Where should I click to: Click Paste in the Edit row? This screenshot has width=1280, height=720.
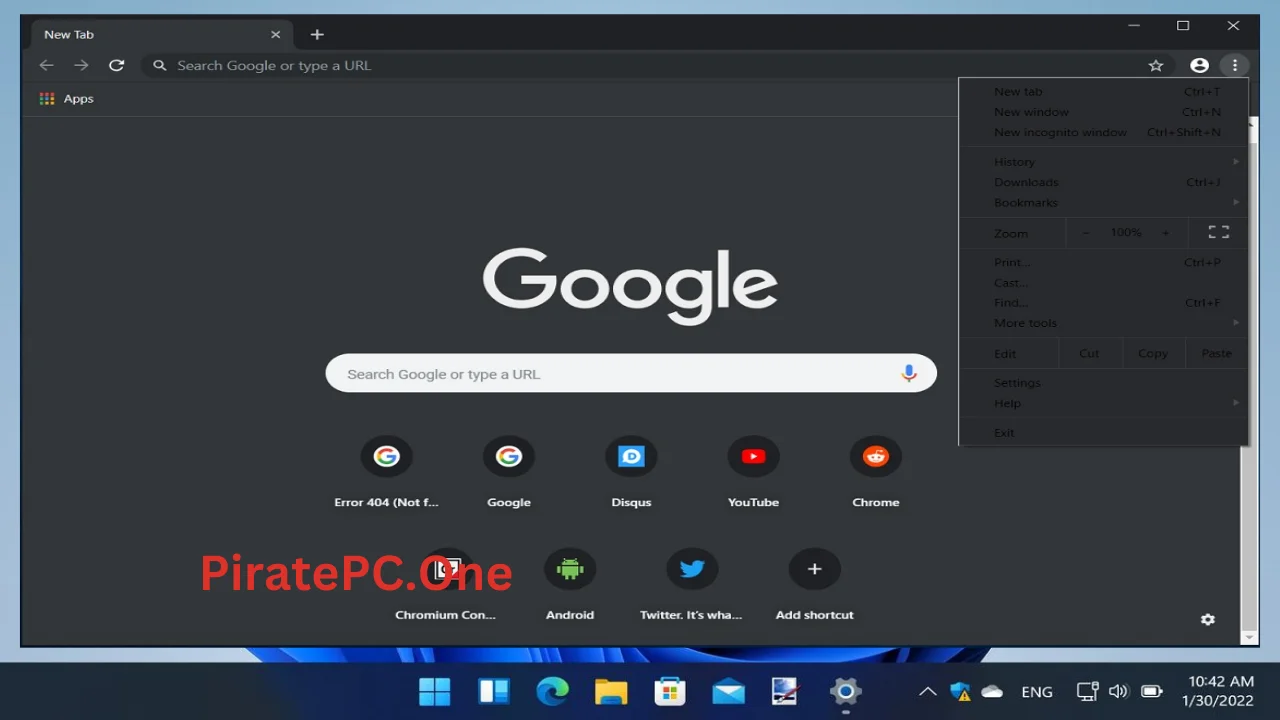[1216, 353]
